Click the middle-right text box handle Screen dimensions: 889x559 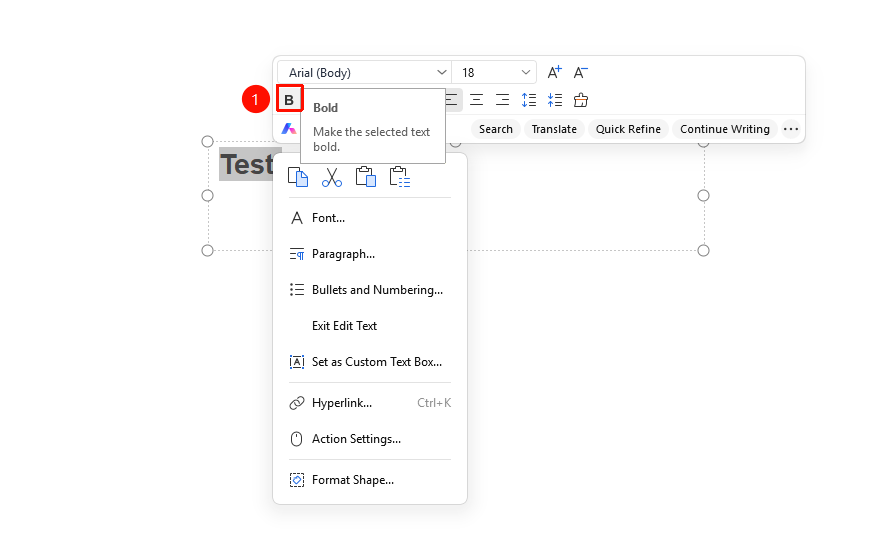(x=704, y=196)
